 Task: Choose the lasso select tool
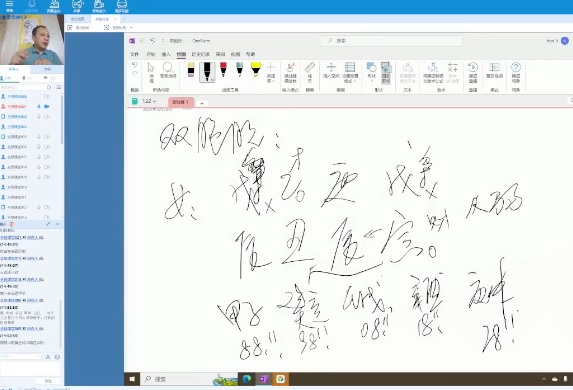click(x=168, y=71)
